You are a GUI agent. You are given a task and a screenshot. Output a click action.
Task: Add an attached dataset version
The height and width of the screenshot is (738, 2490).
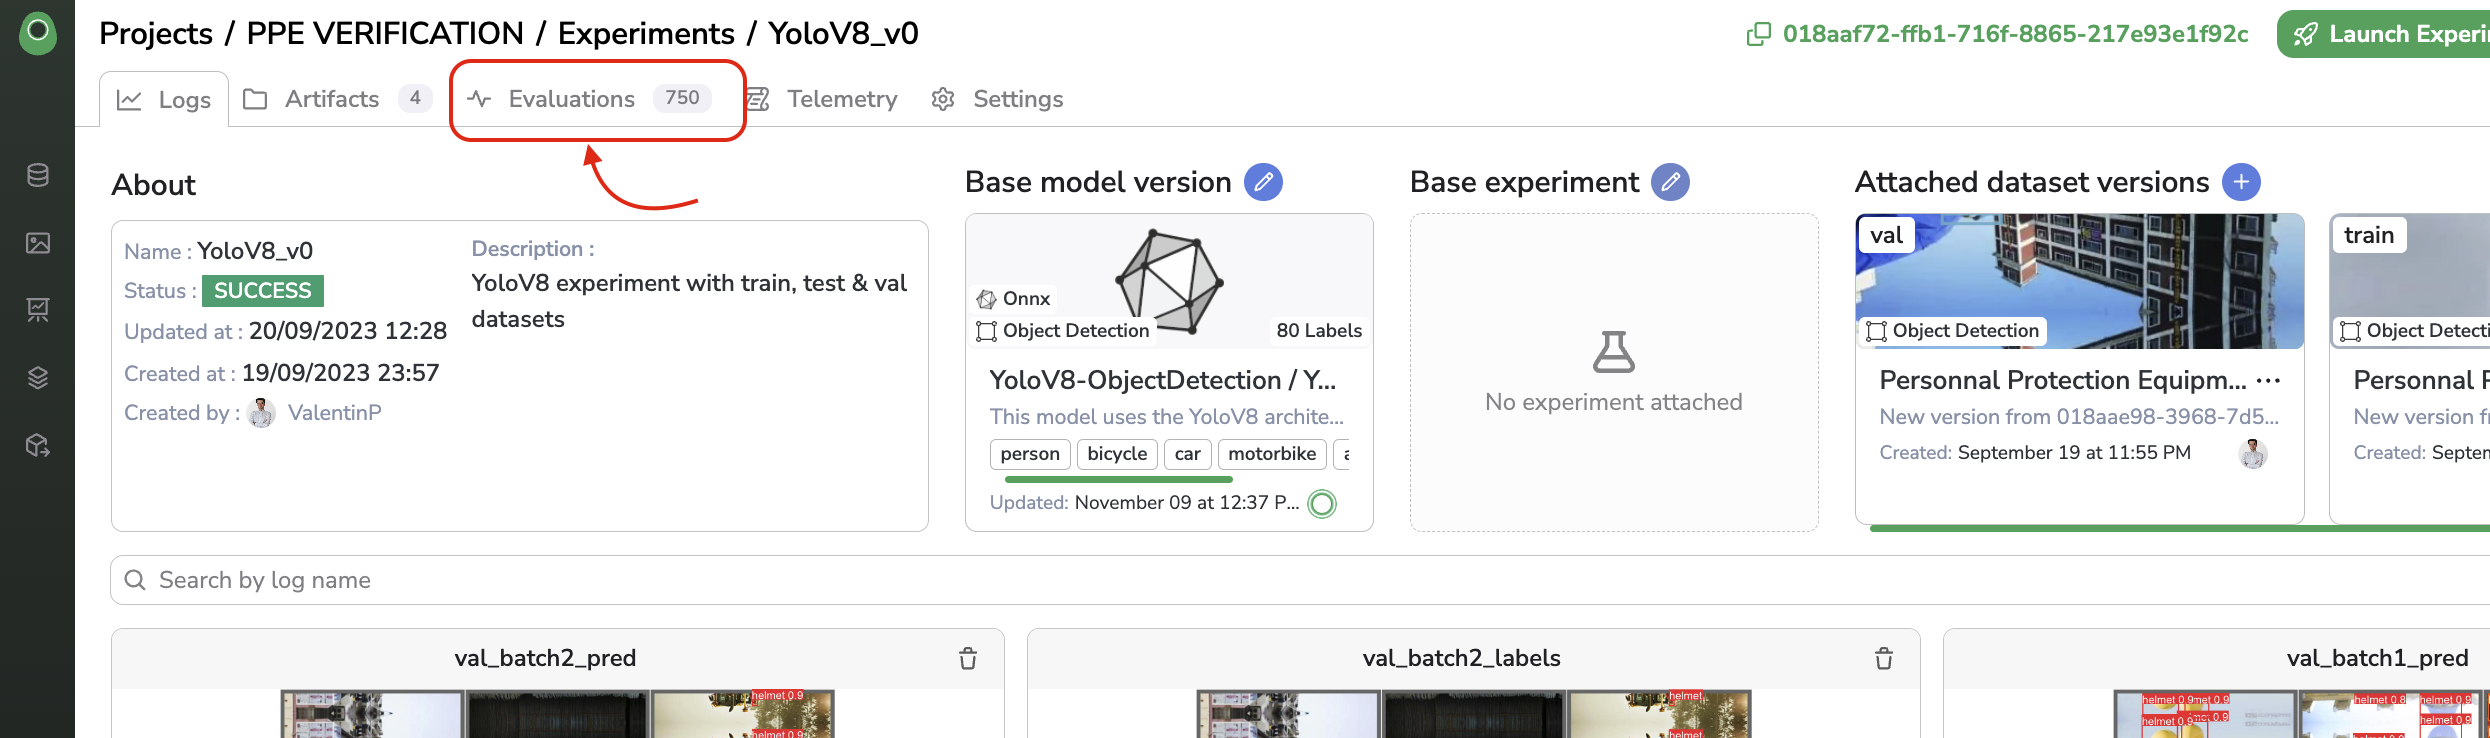point(2241,182)
